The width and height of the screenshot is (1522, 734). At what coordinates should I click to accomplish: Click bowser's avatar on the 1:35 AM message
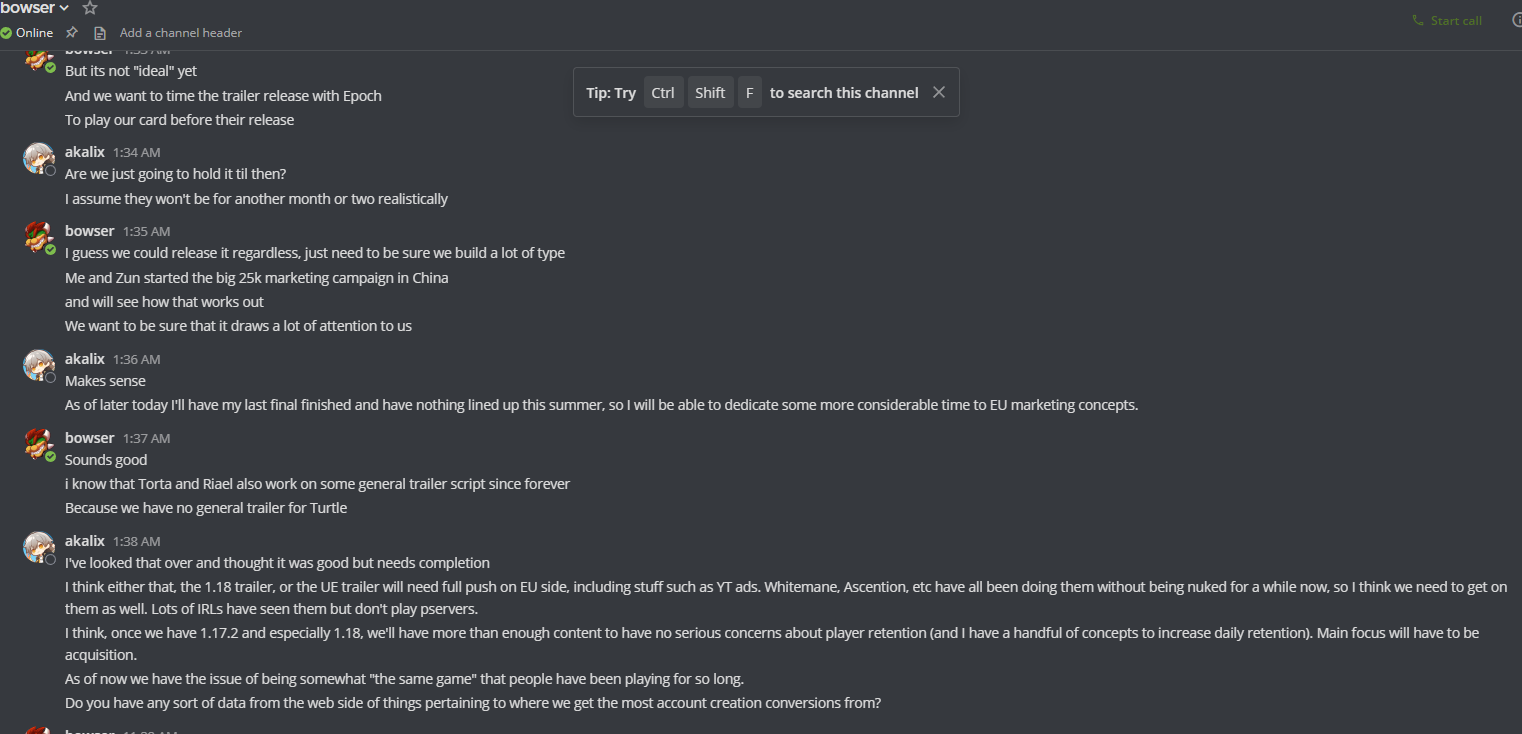point(38,237)
